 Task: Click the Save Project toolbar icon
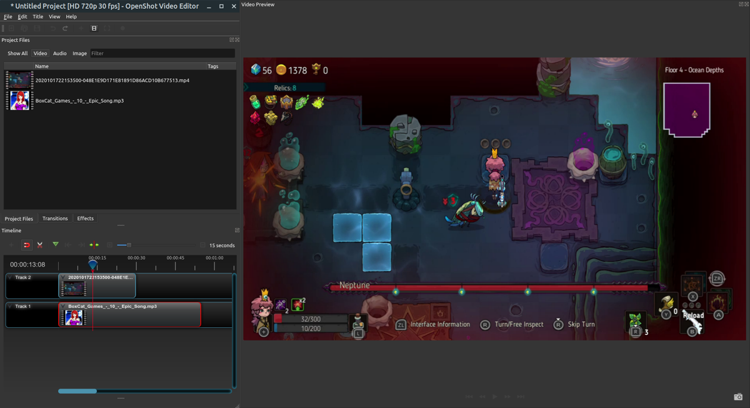pos(37,28)
